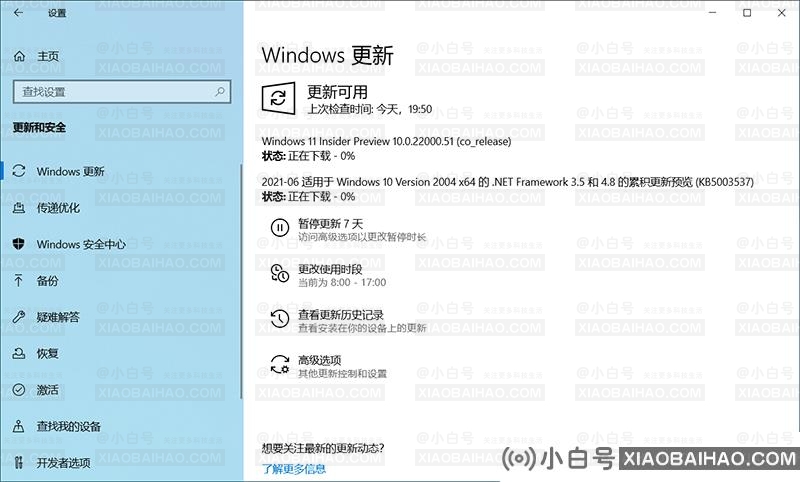The height and width of the screenshot is (482, 800).
Task: Click the KB5003537 .NET Framework update text
Action: point(508,182)
